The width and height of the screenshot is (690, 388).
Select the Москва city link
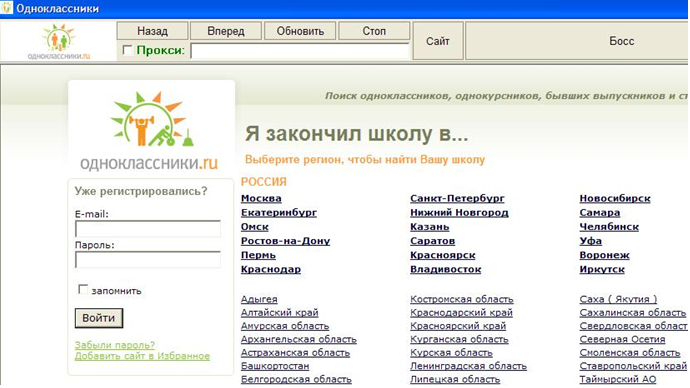(x=261, y=198)
